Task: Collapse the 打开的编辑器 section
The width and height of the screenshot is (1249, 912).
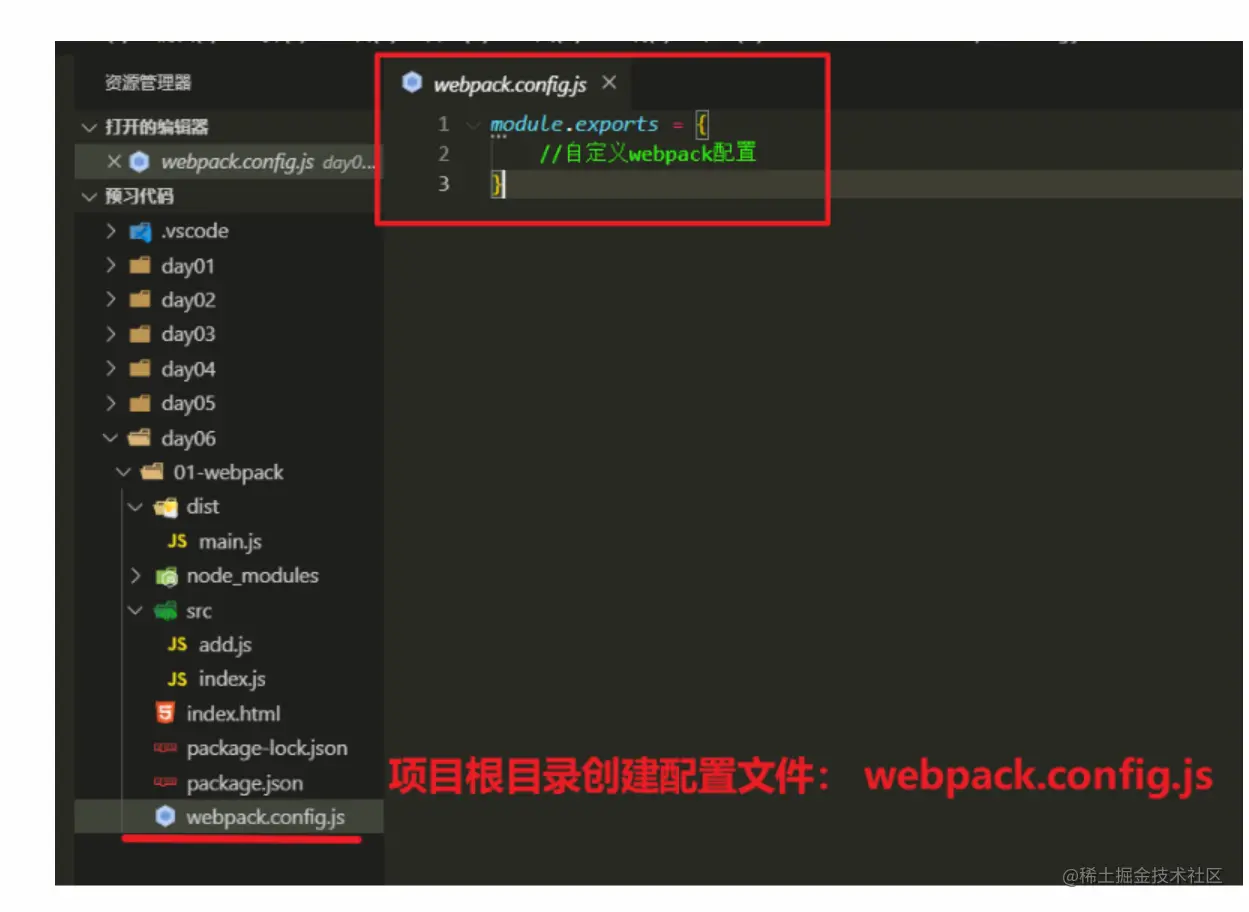Action: 89,128
